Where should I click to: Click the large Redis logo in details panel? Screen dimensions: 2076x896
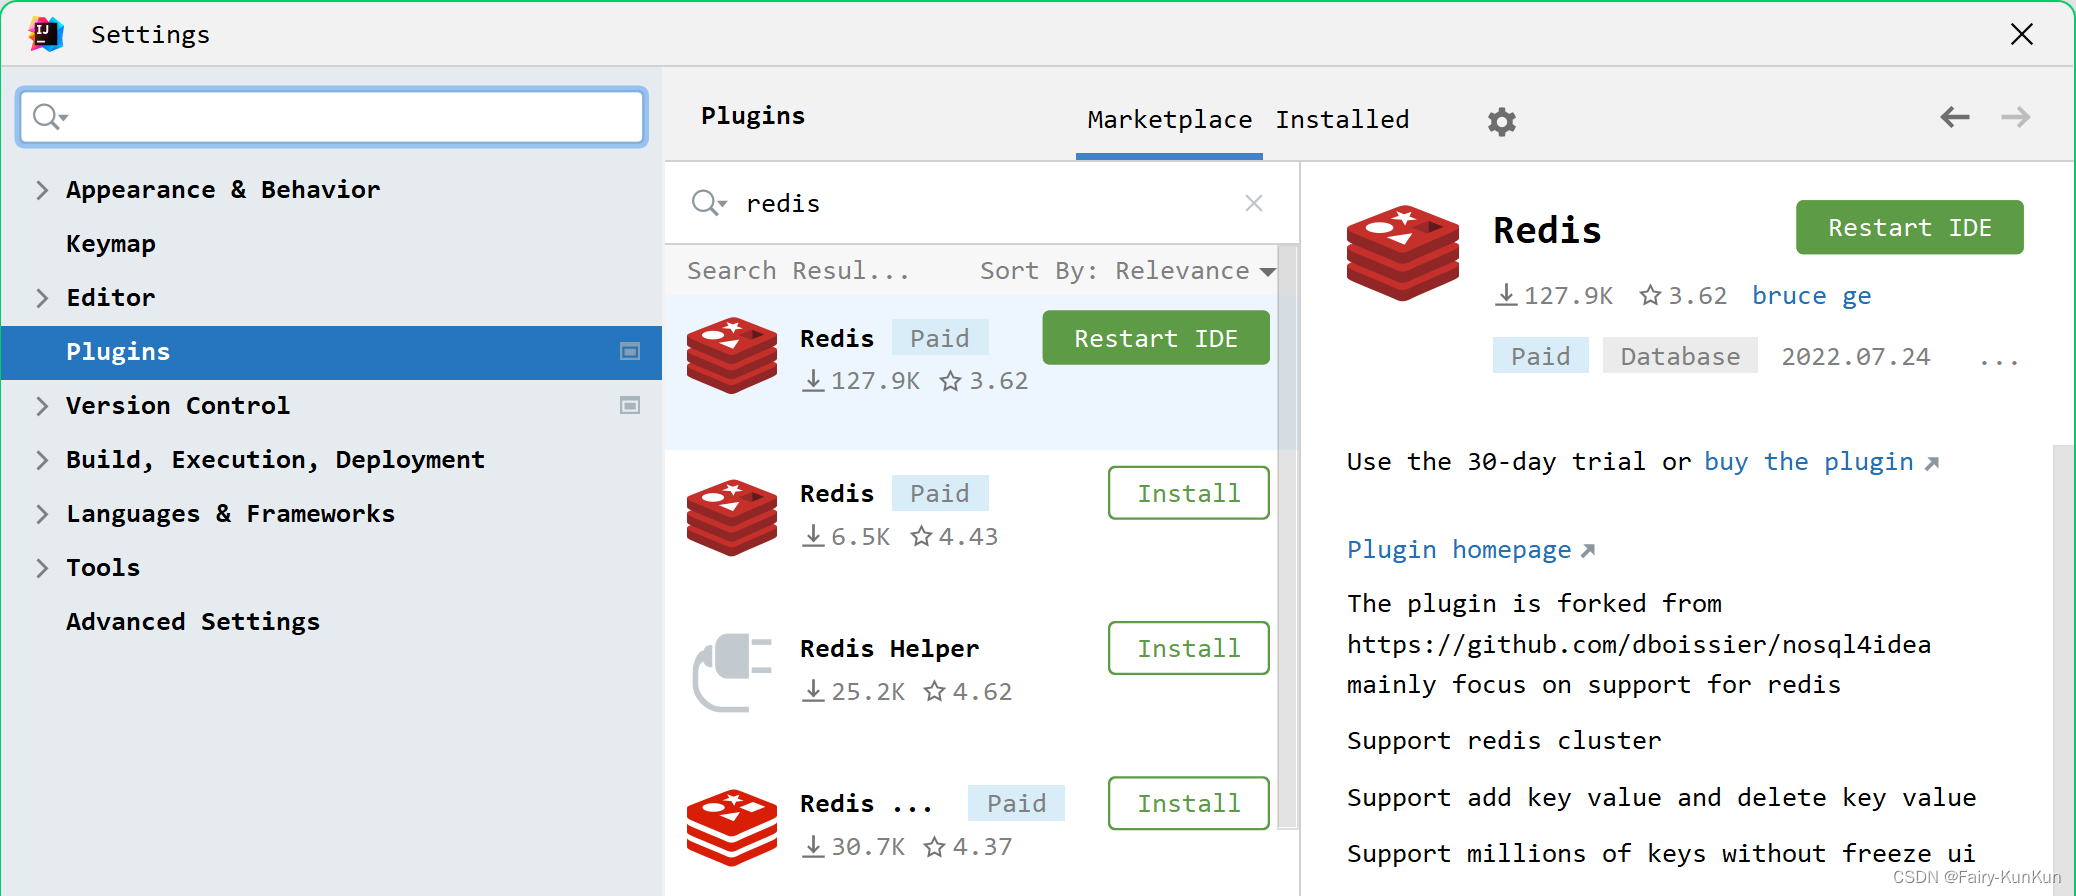click(x=1402, y=253)
